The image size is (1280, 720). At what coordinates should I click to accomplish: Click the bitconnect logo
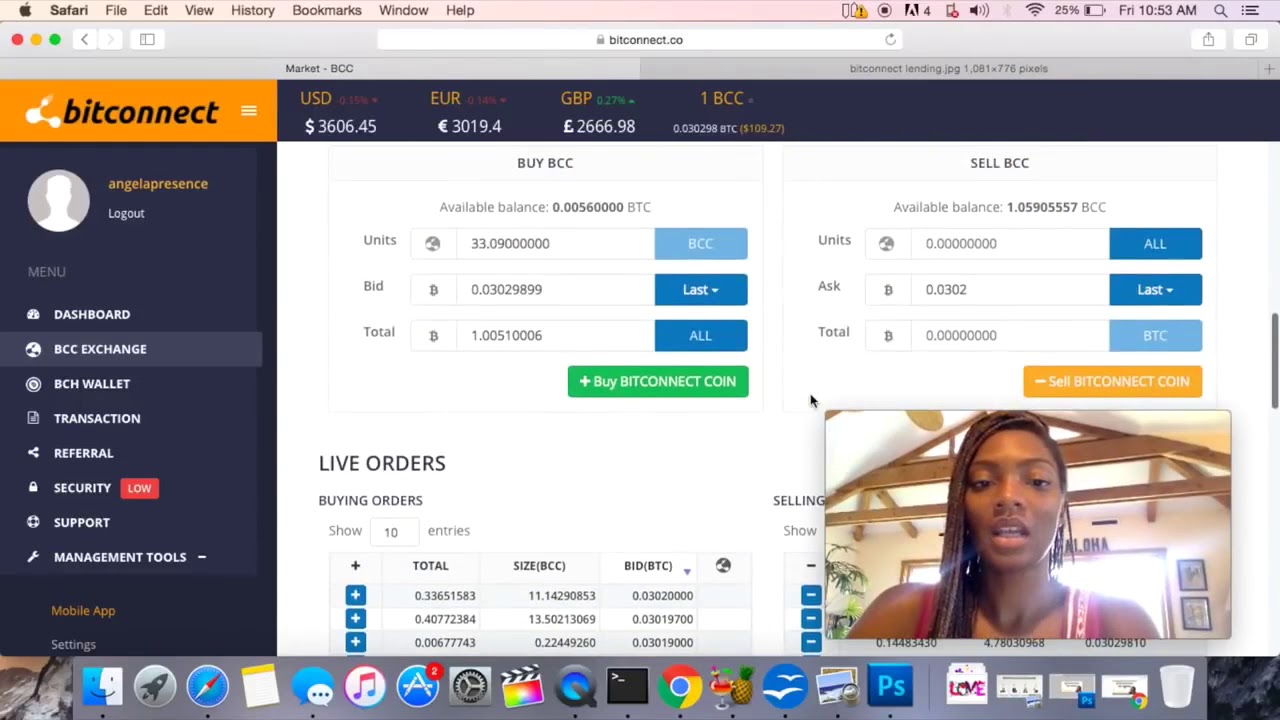tap(121, 111)
